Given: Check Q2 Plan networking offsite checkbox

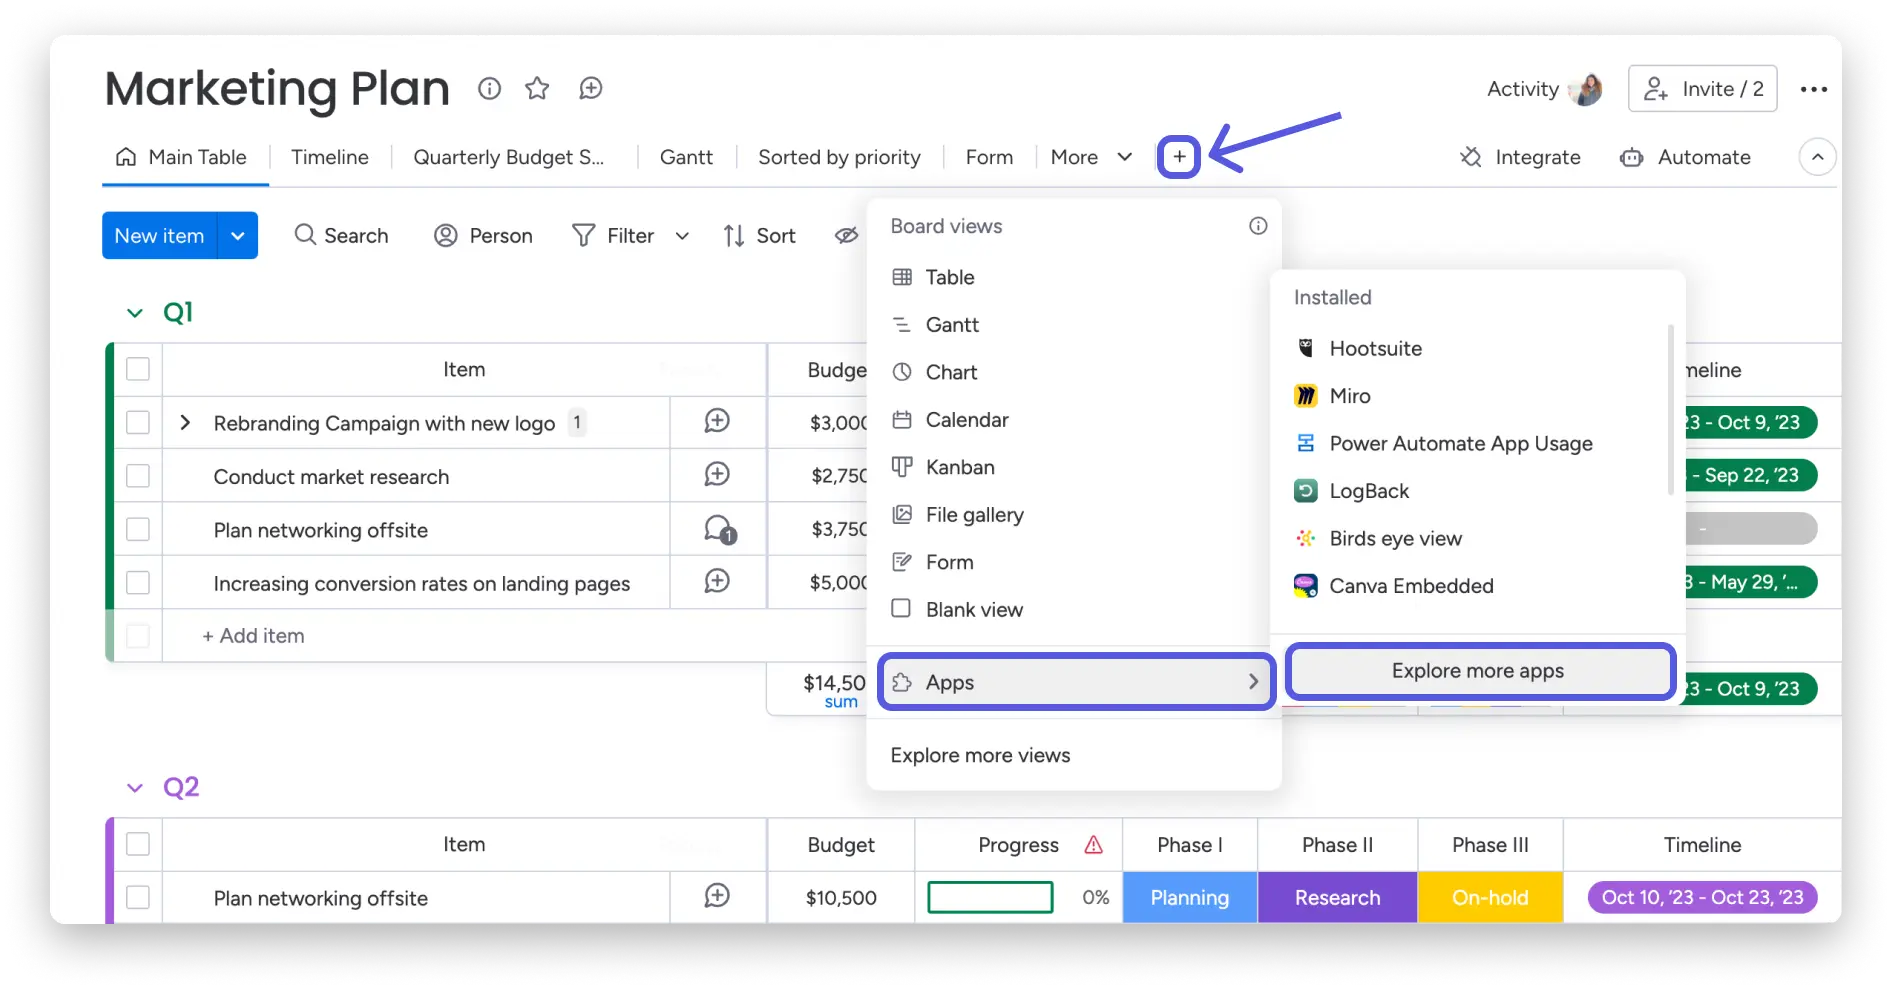Looking at the screenshot, I should 138,897.
